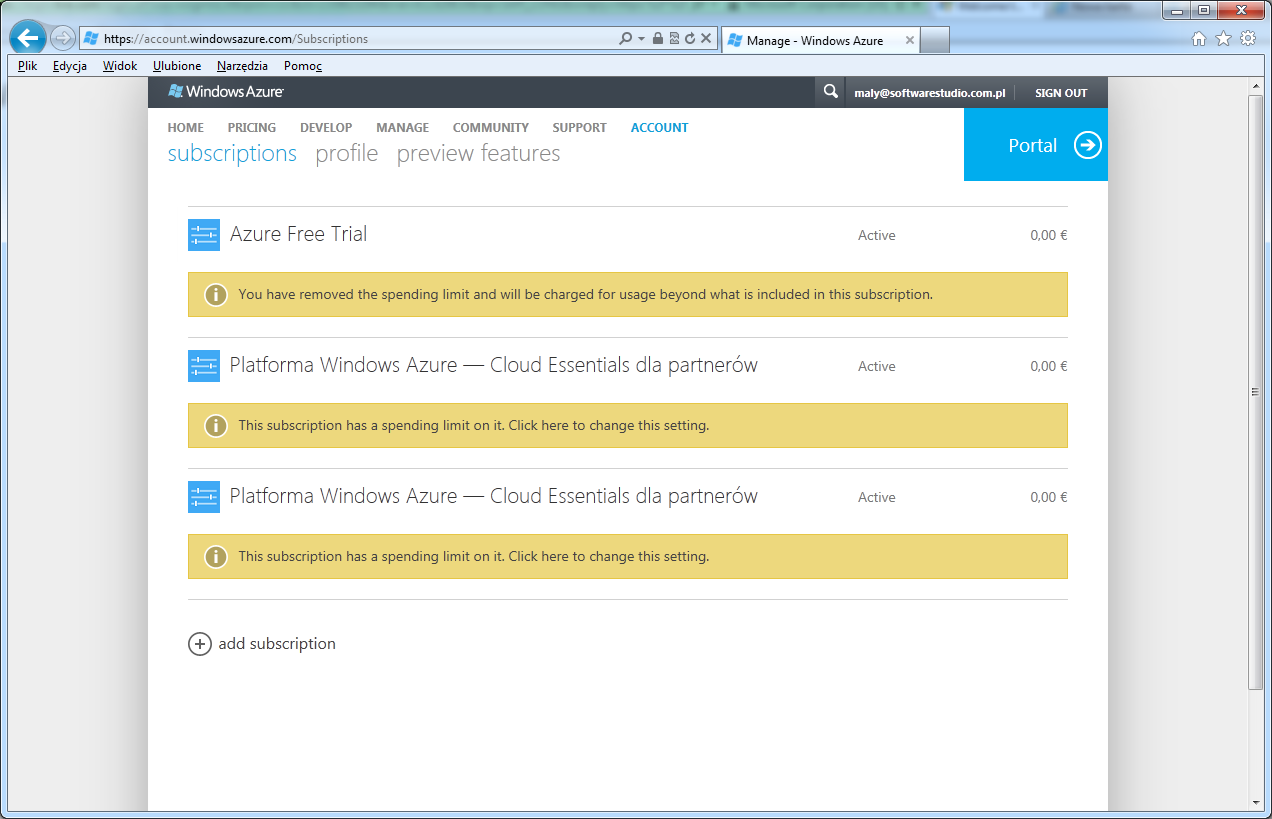Open the Narzędzia menu
Screen dimensions: 1272x819
pyautogui.click(x=242, y=66)
